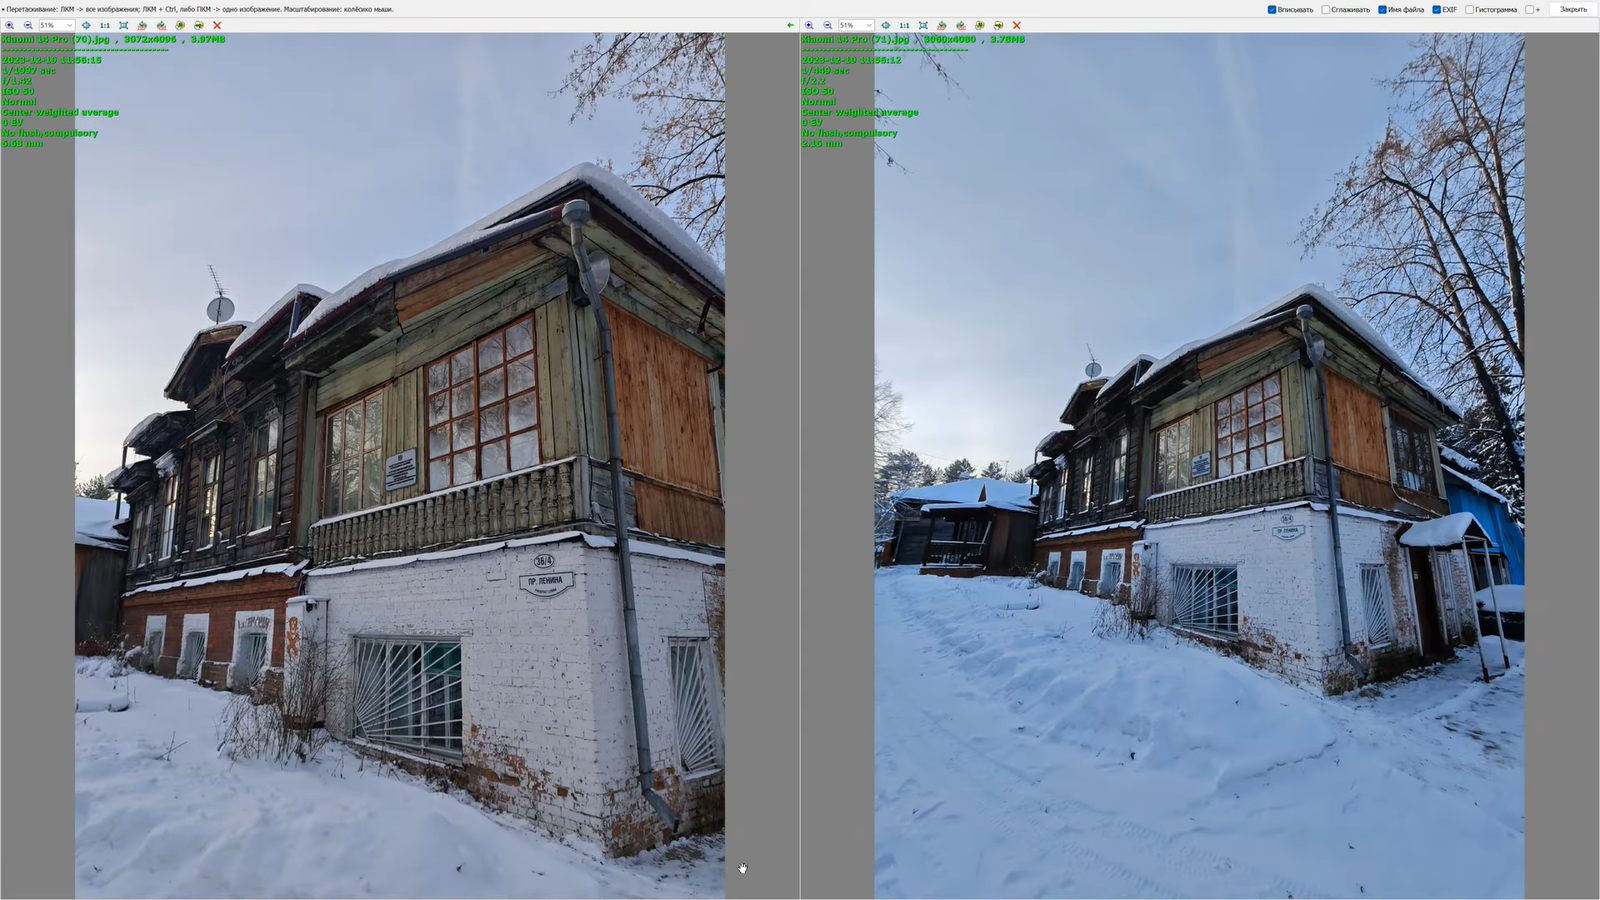Remove right image using the red X
This screenshot has height=900, width=1600.
(x=1017, y=25)
